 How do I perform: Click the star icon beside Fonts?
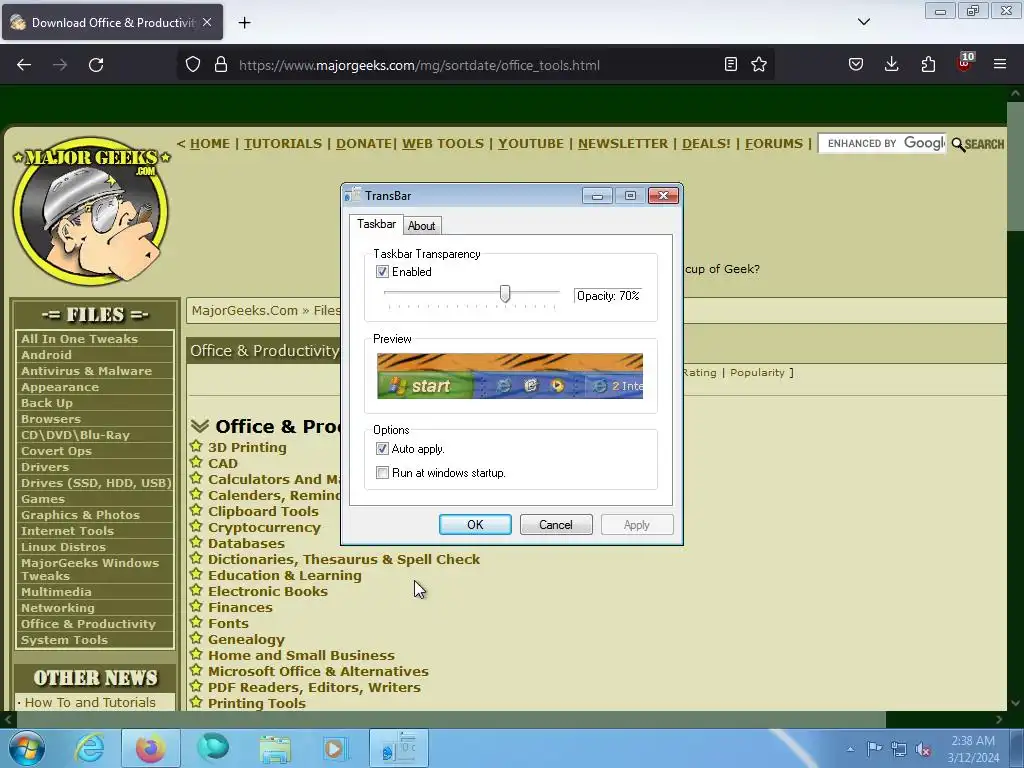tap(196, 622)
